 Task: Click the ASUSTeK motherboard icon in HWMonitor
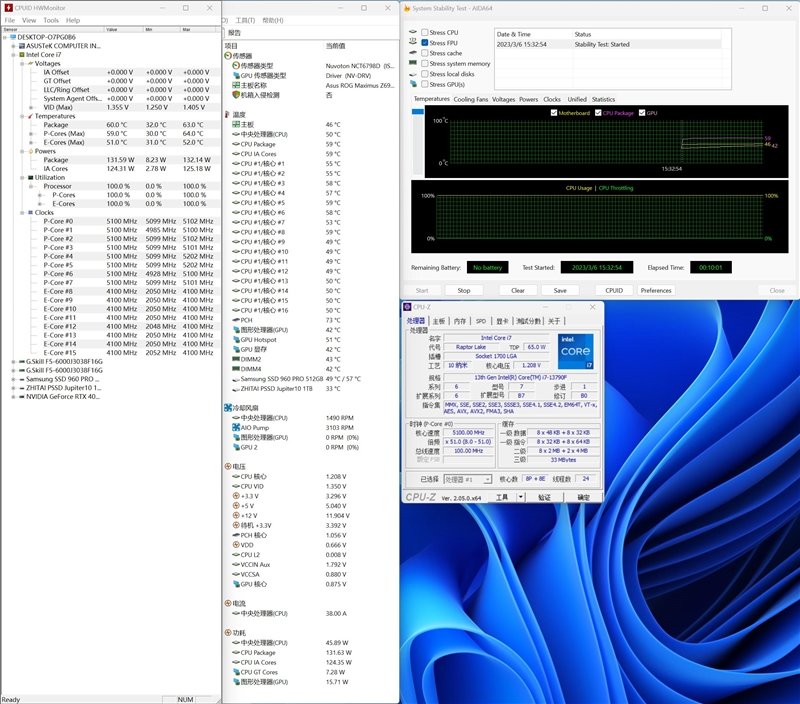coord(22,46)
